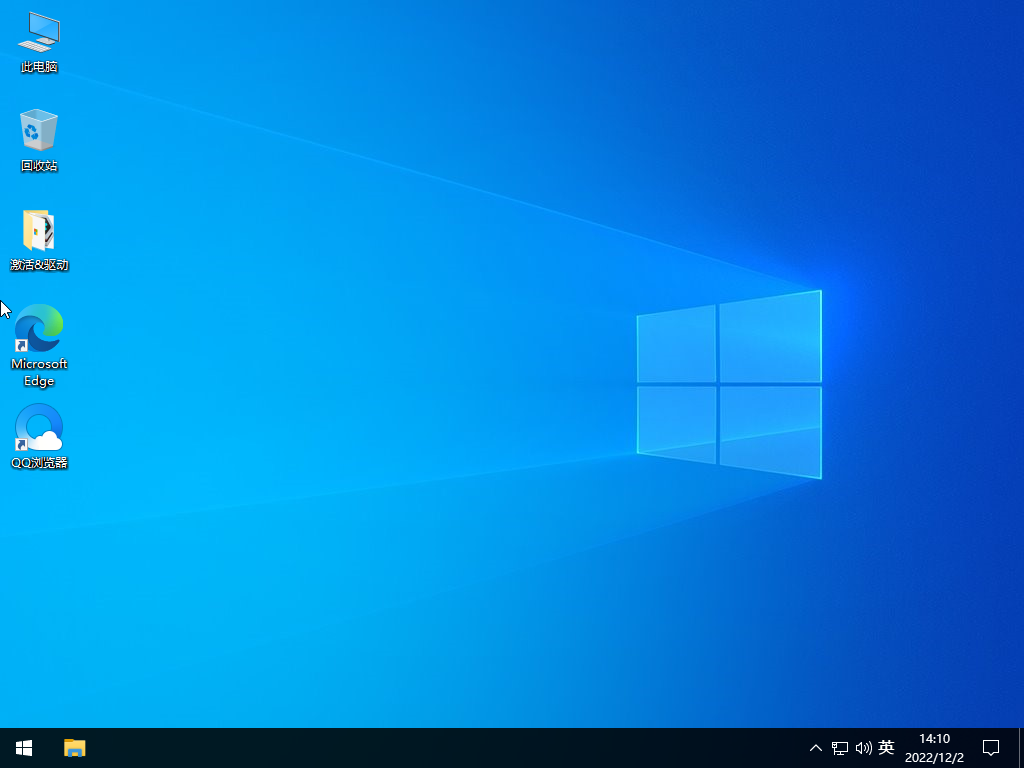This screenshot has width=1024, height=768.
Task: Open the 激活&驱动 folder on desktop
Action: coord(38,230)
